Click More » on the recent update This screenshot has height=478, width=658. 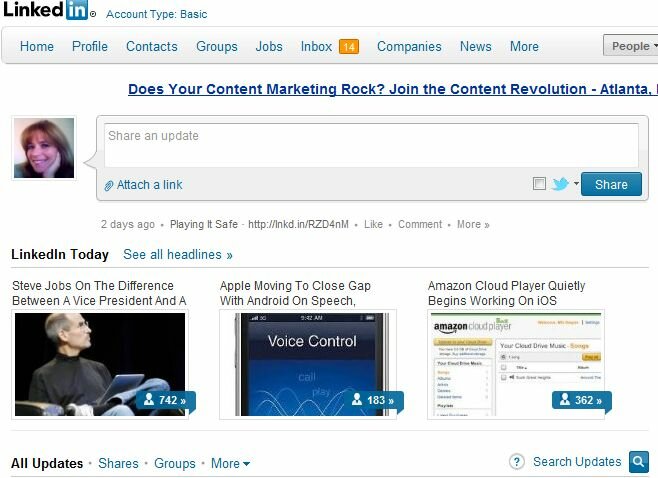click(x=473, y=225)
